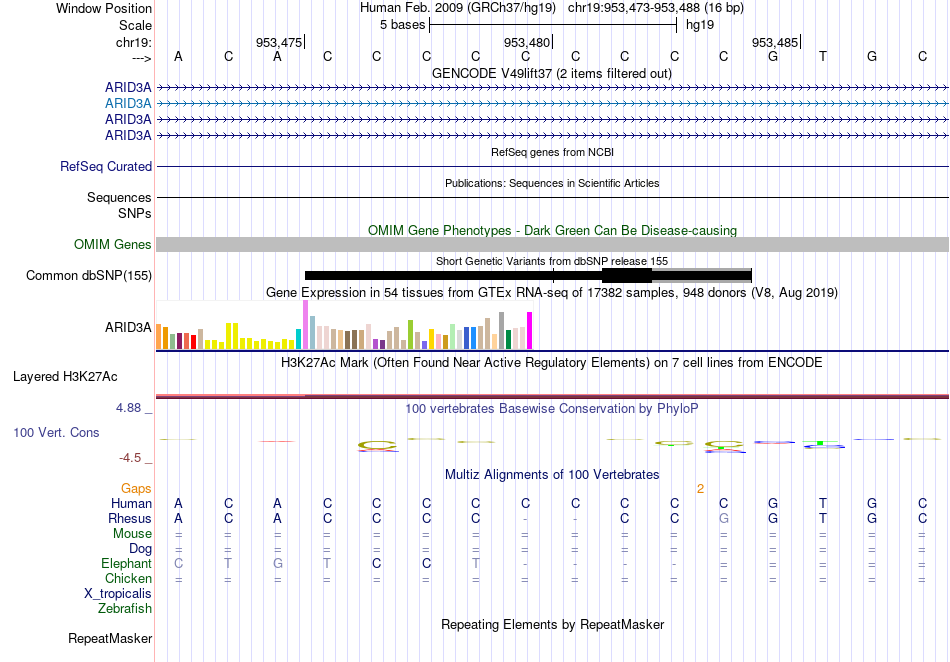Click the long black dbSNP variant bar
950x662 pixels.
[453, 276]
